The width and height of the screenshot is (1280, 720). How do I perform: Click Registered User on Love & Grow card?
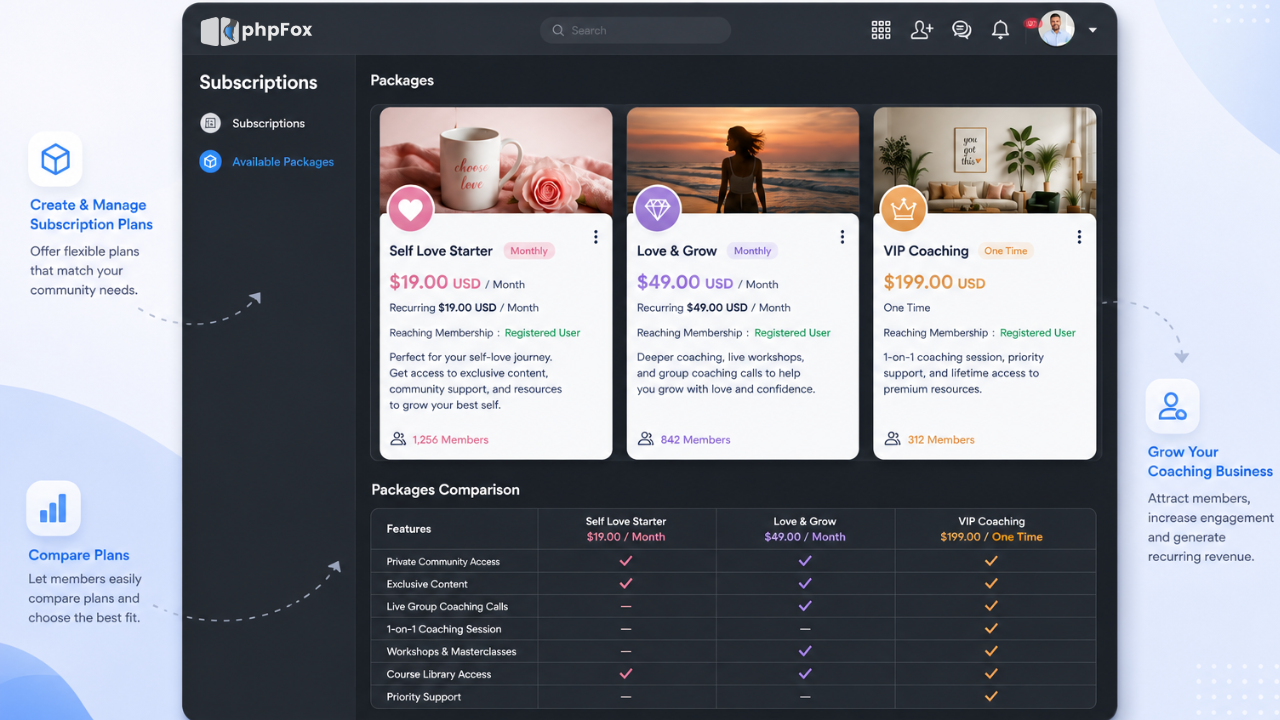click(792, 333)
